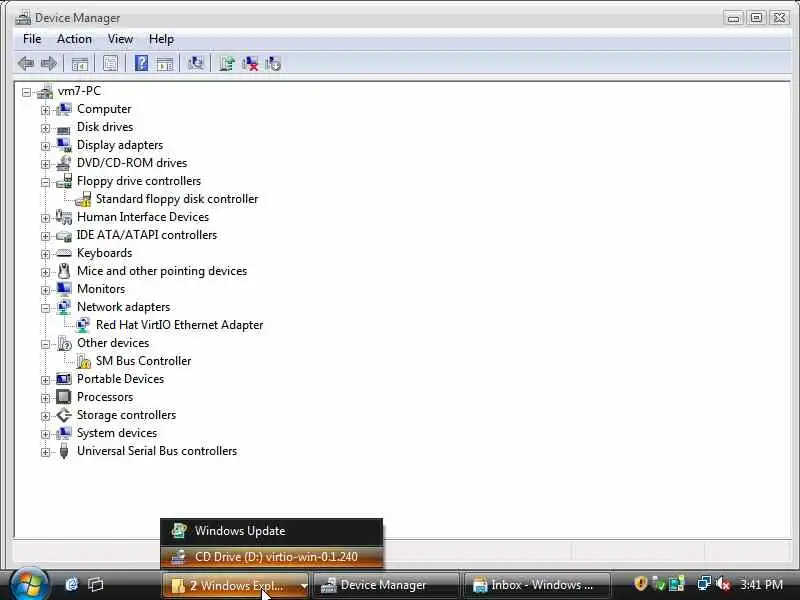Collapse the Other devices category
Screen dimensions: 800x600
coord(45,344)
